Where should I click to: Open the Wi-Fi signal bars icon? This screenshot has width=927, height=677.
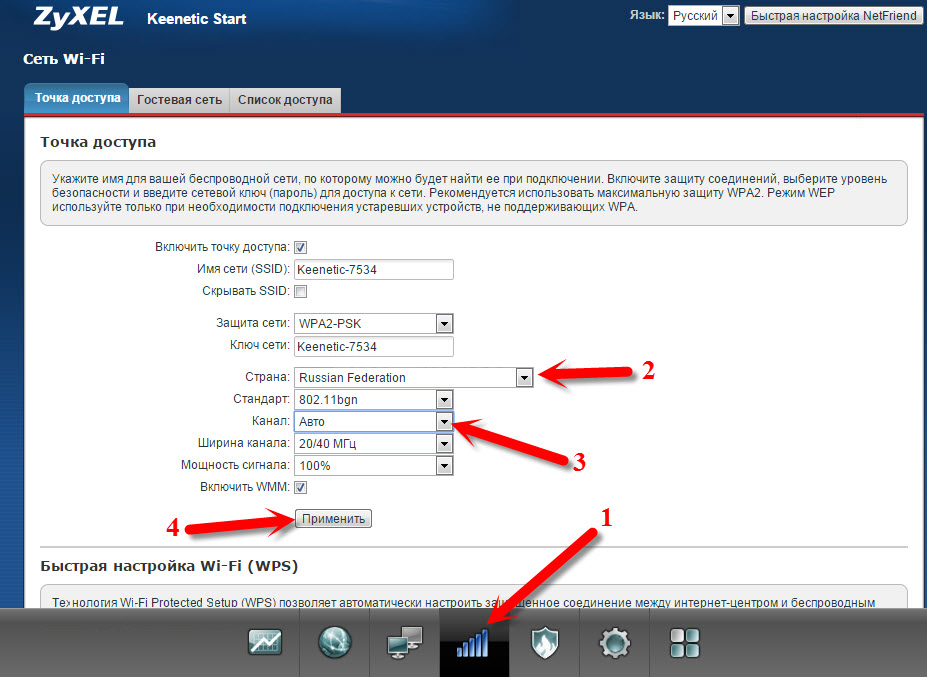tap(474, 643)
